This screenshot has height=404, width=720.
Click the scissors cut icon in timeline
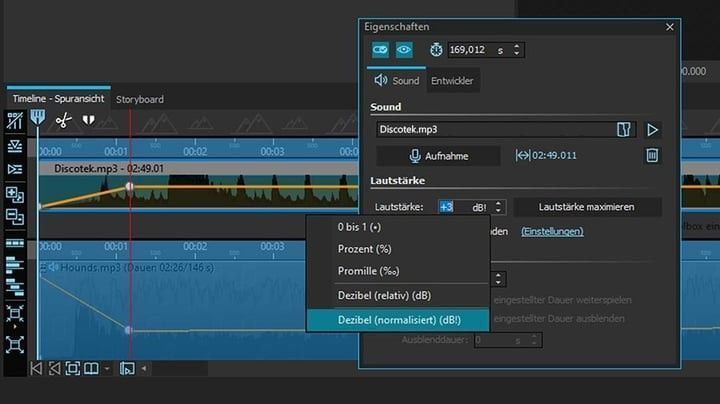[x=63, y=120]
